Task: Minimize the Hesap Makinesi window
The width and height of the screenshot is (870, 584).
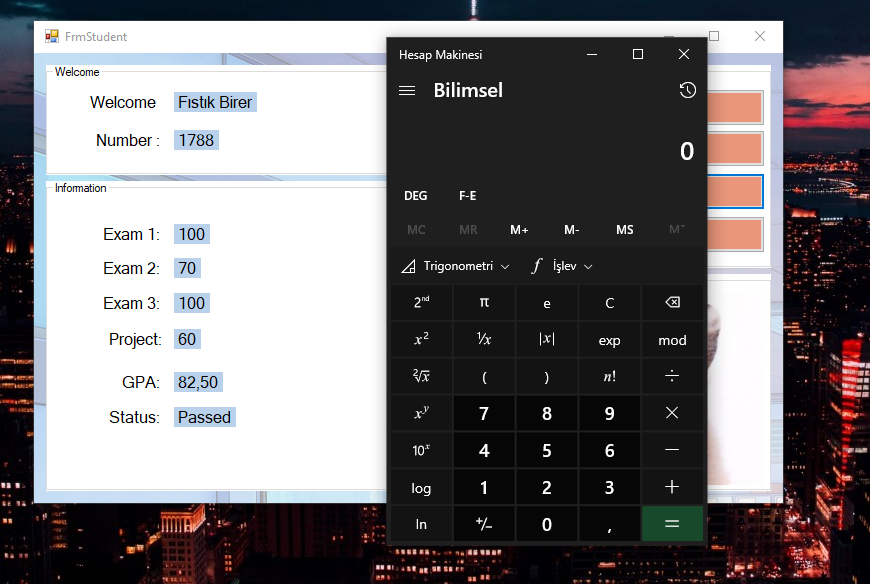Action: [592, 54]
